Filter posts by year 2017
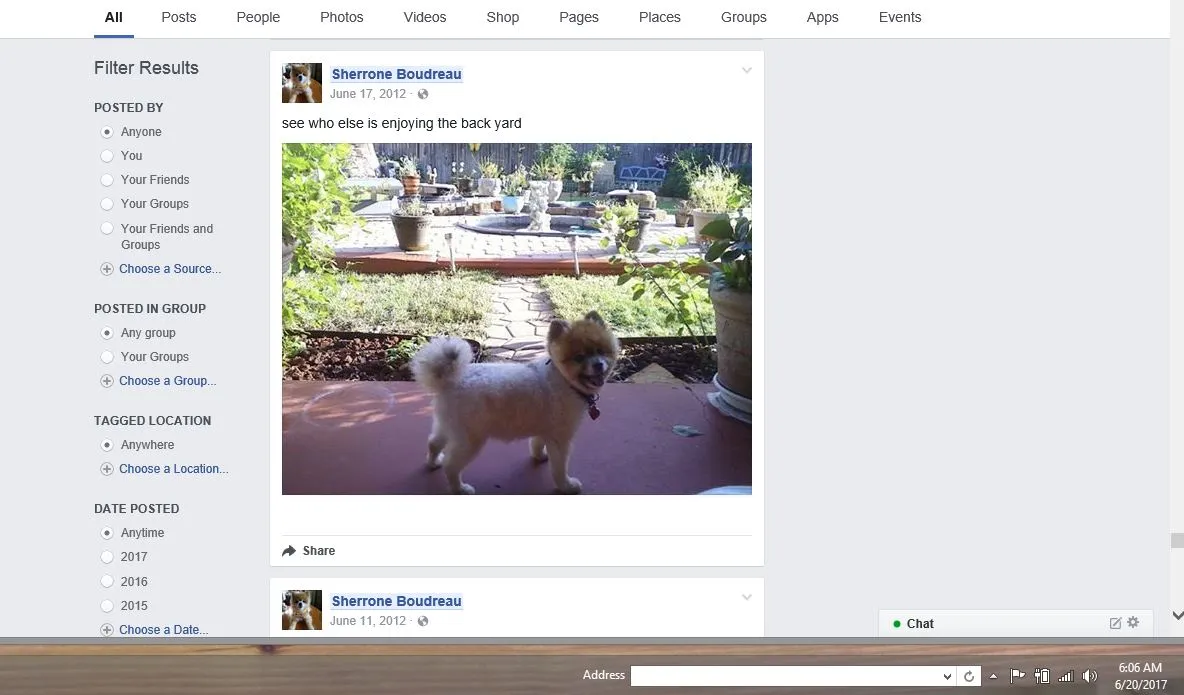1184x695 pixels. (107, 558)
